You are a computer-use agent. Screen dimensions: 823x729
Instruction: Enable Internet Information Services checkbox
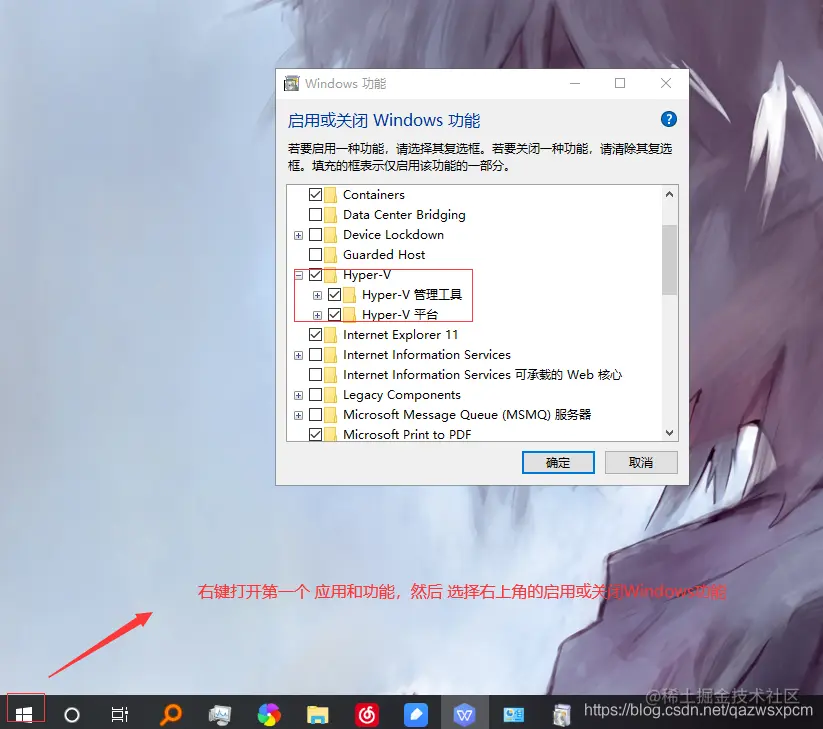click(x=315, y=355)
